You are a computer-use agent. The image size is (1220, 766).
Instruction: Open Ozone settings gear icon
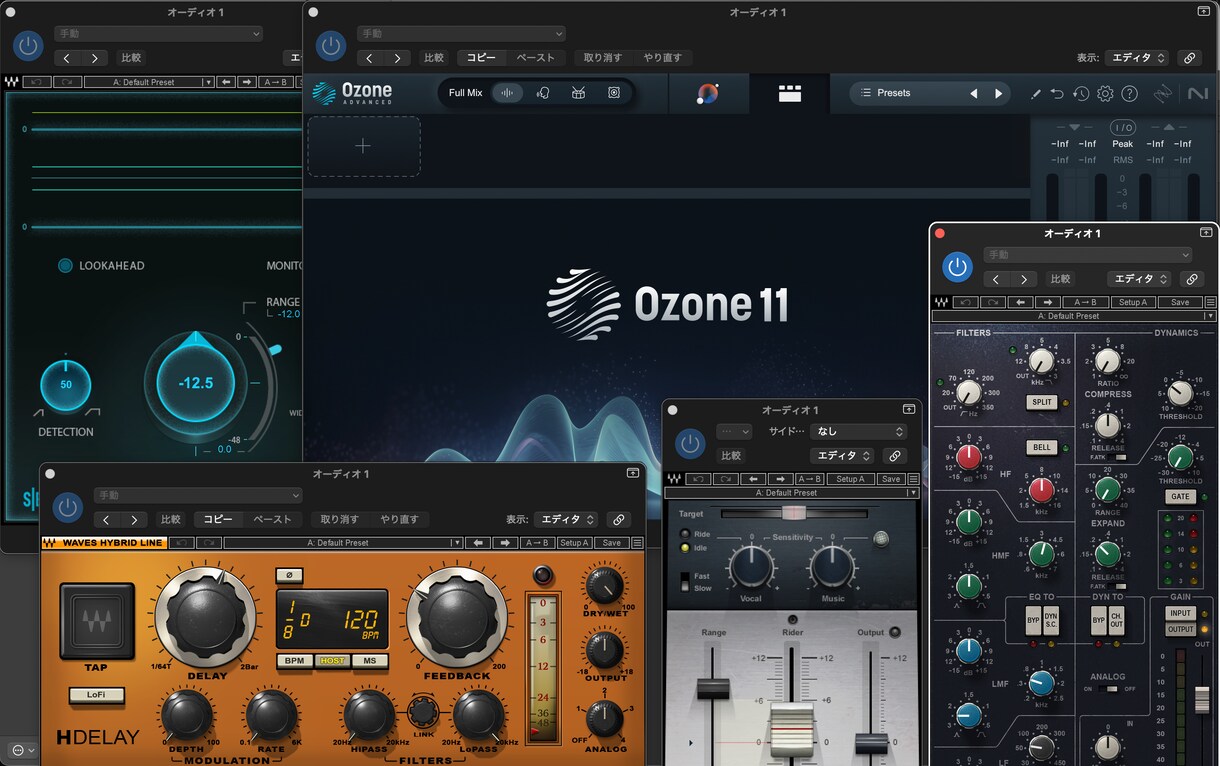[1105, 94]
